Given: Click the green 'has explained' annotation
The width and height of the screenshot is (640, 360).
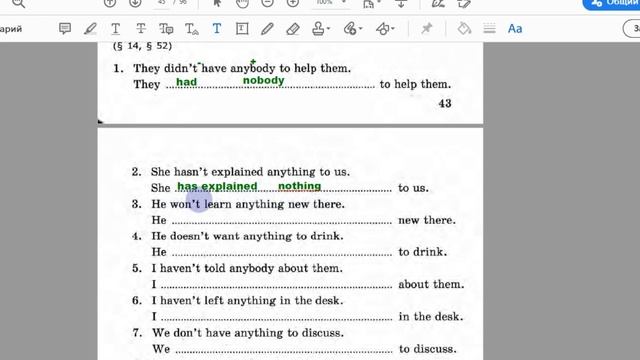Looking at the screenshot, I should (x=217, y=186).
